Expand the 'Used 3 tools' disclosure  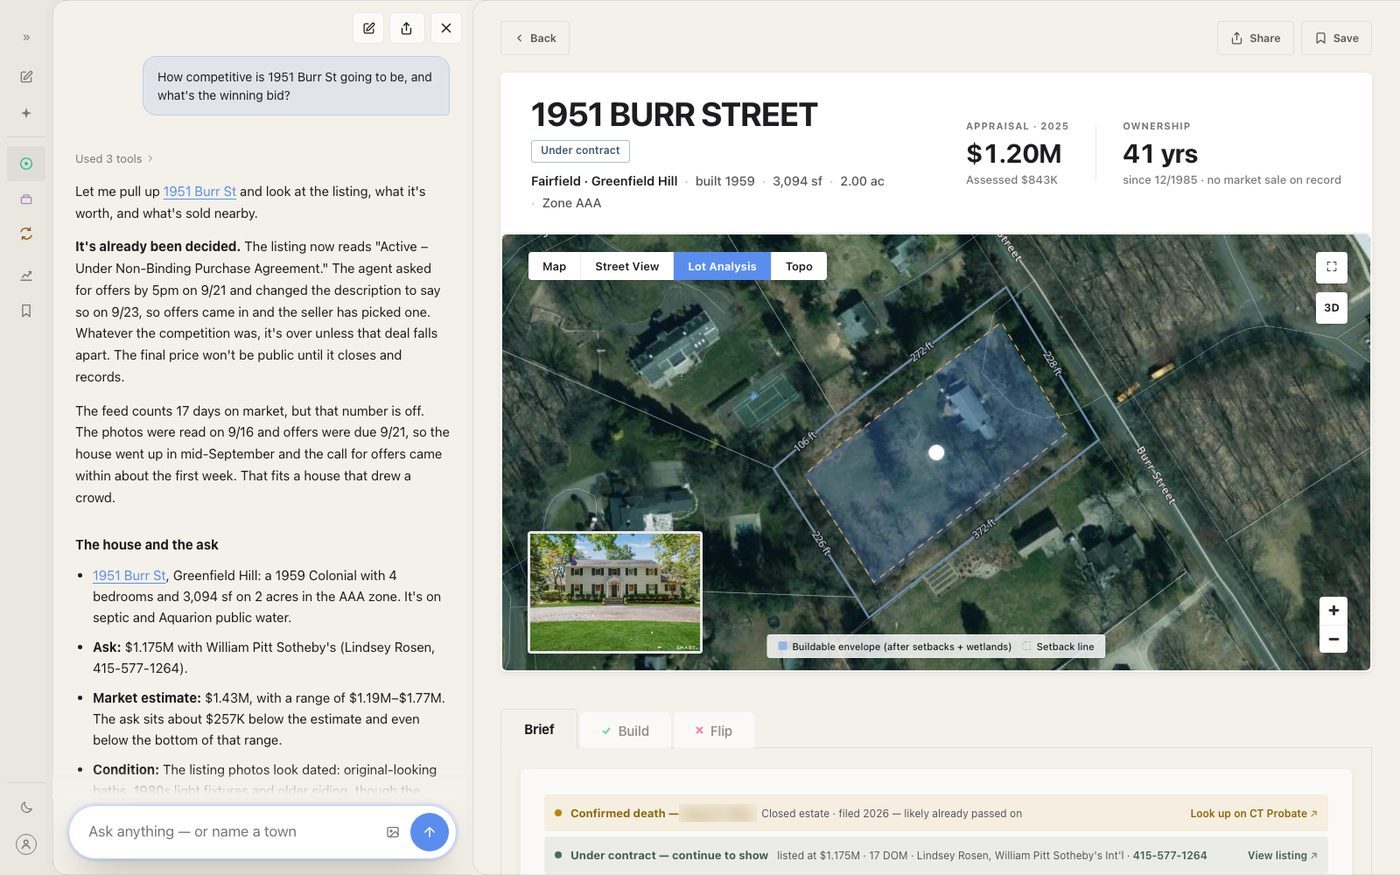click(x=114, y=159)
